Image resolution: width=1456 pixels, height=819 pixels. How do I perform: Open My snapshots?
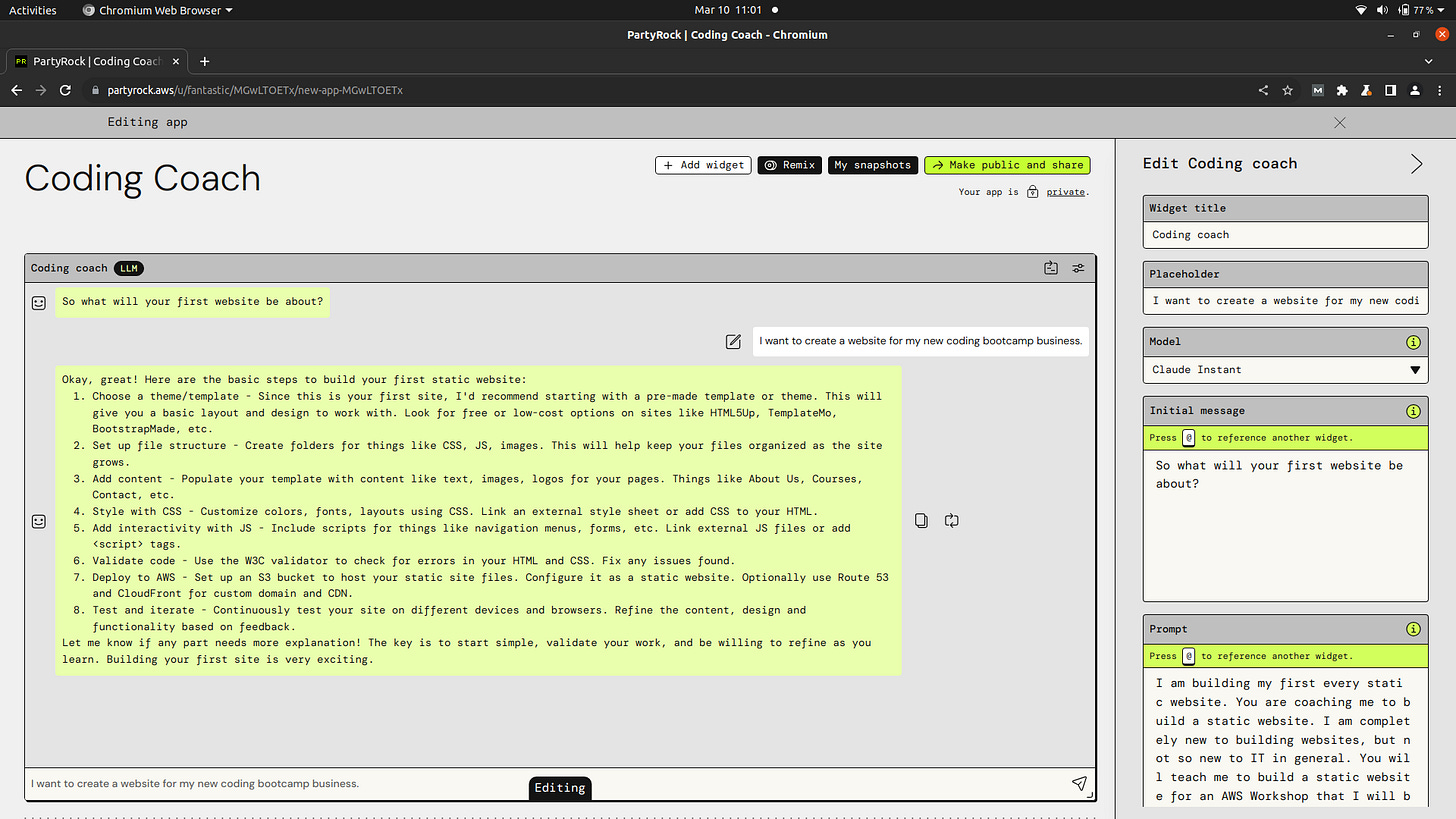coord(873,165)
